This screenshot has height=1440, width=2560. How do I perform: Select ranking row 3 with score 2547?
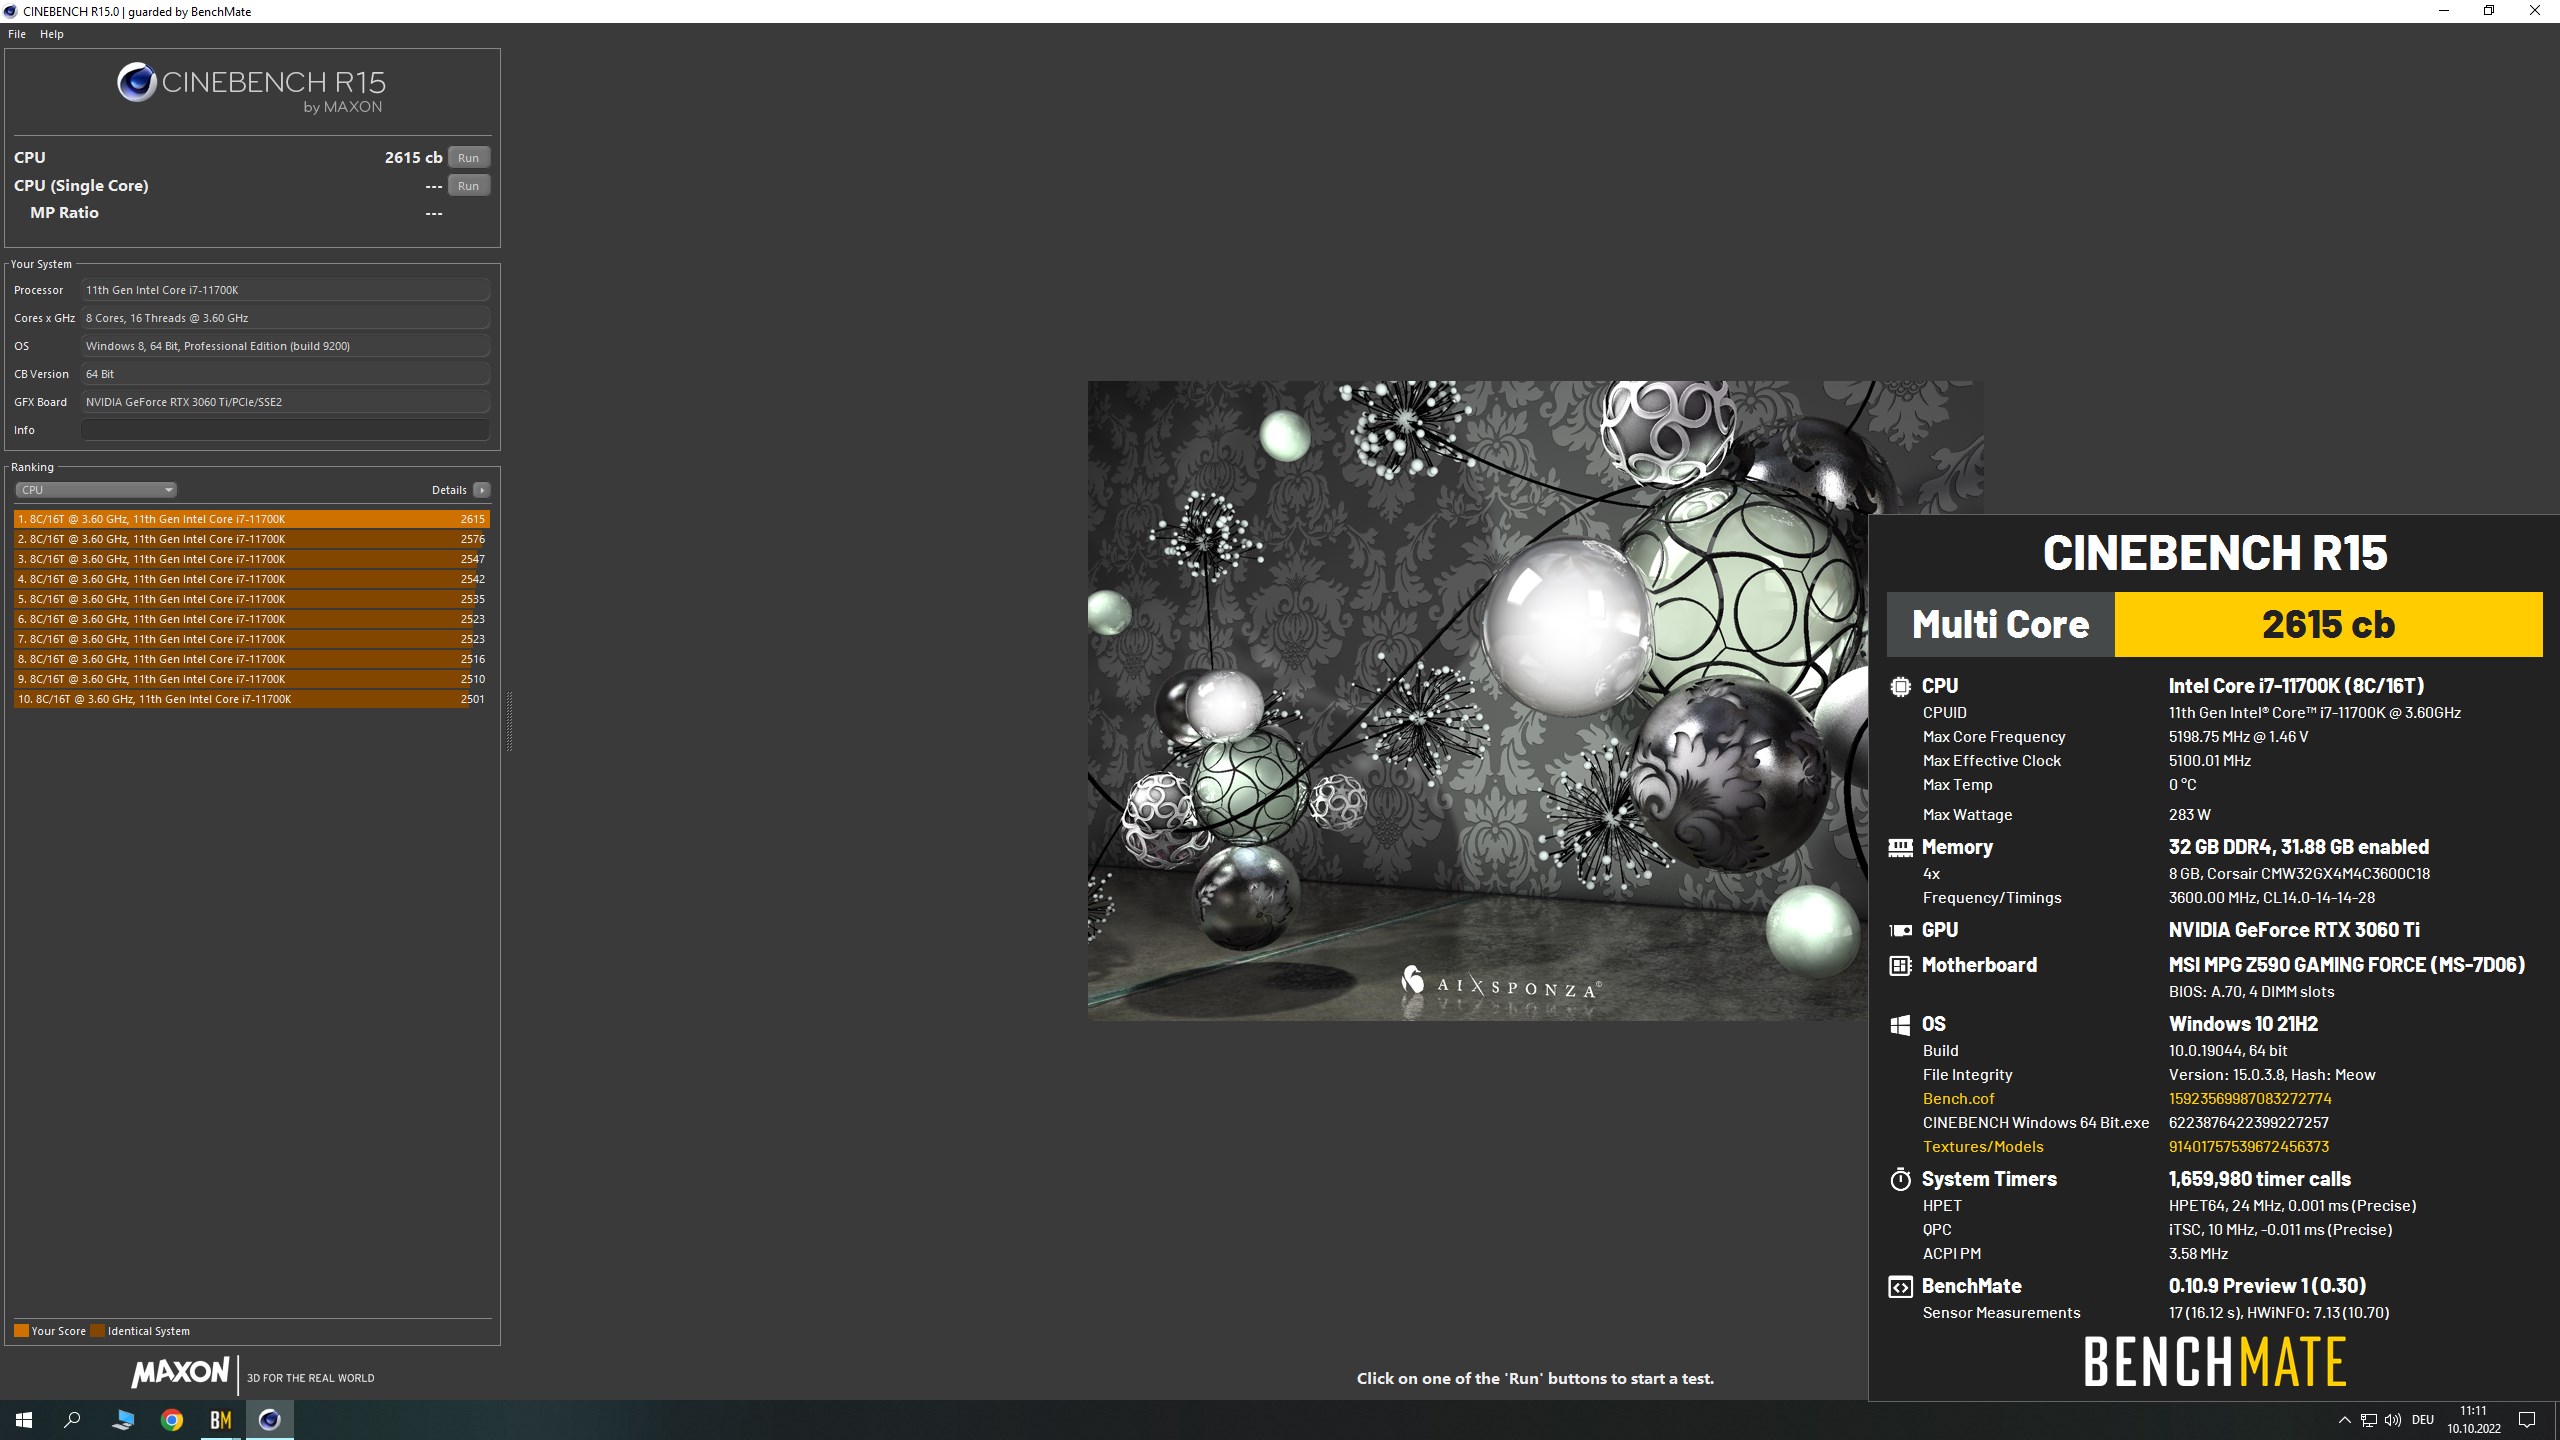pos(252,559)
